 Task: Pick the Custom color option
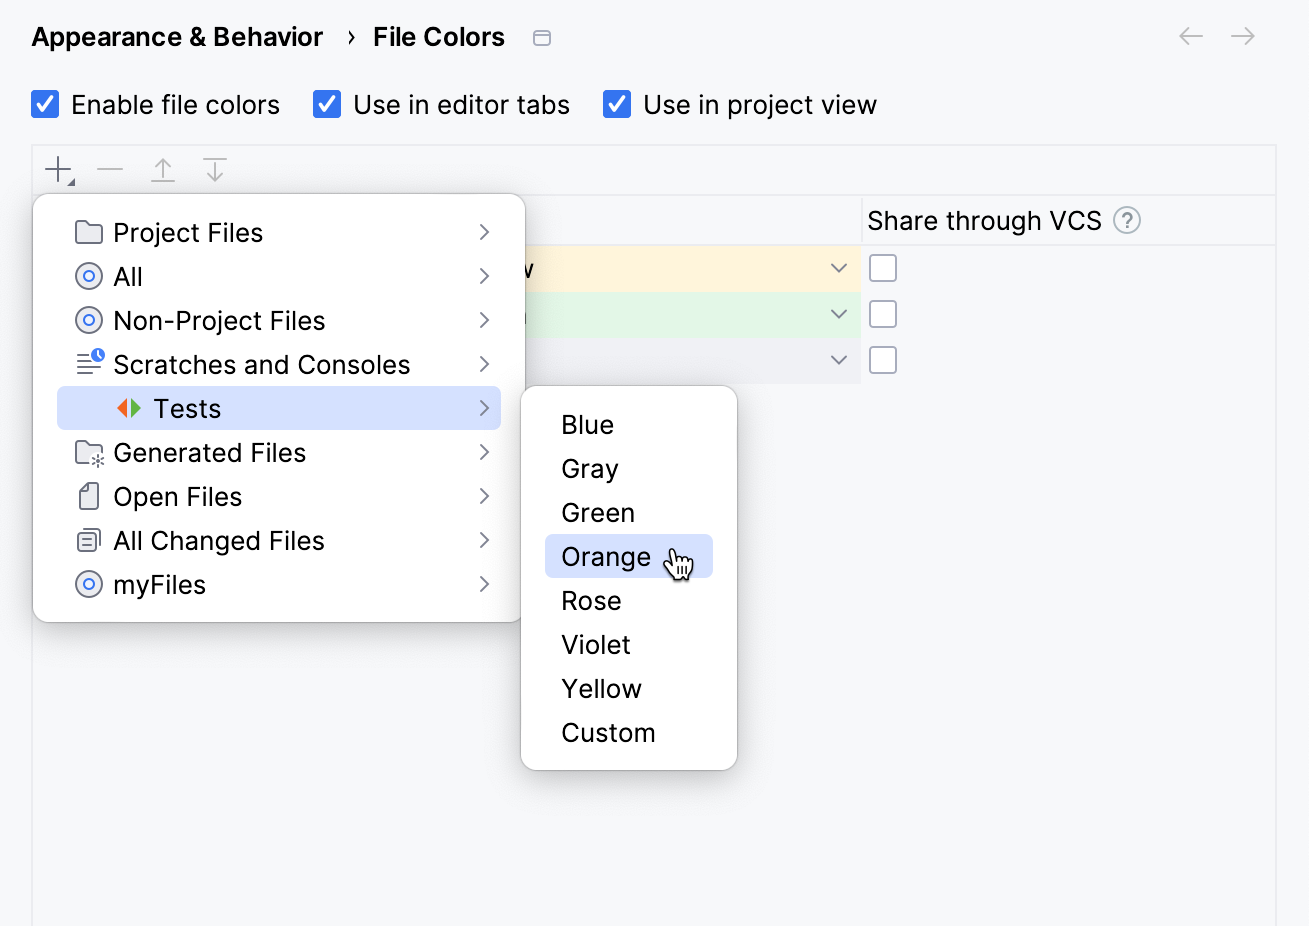[608, 733]
